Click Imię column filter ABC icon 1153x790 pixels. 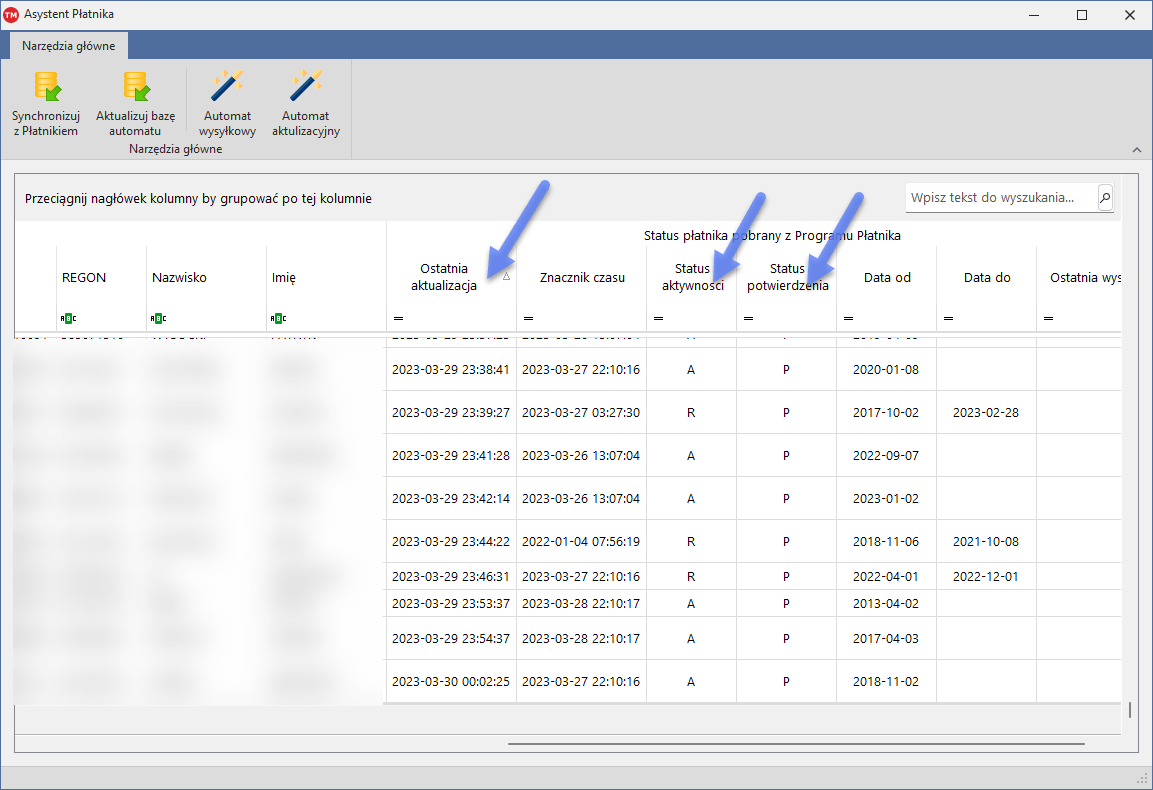[x=278, y=319]
